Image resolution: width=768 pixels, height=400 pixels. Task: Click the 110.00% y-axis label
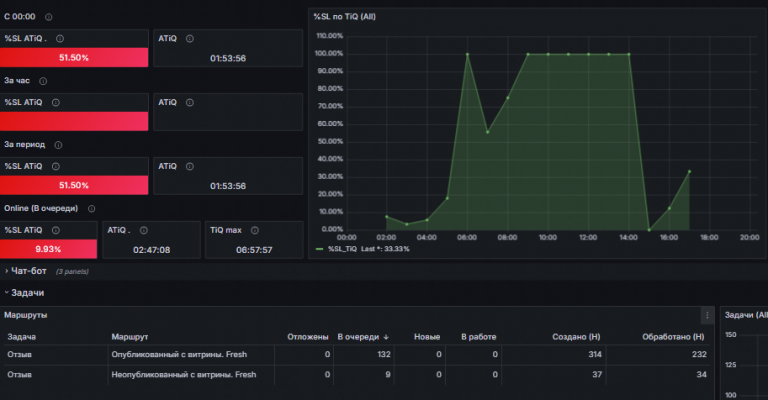pyautogui.click(x=330, y=36)
